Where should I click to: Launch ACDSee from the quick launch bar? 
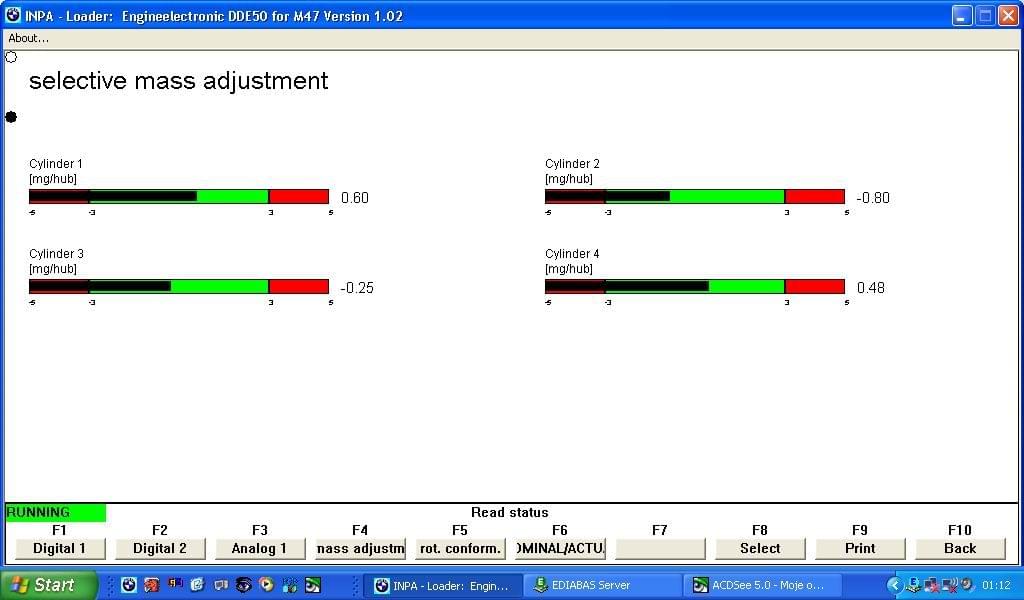[x=313, y=585]
